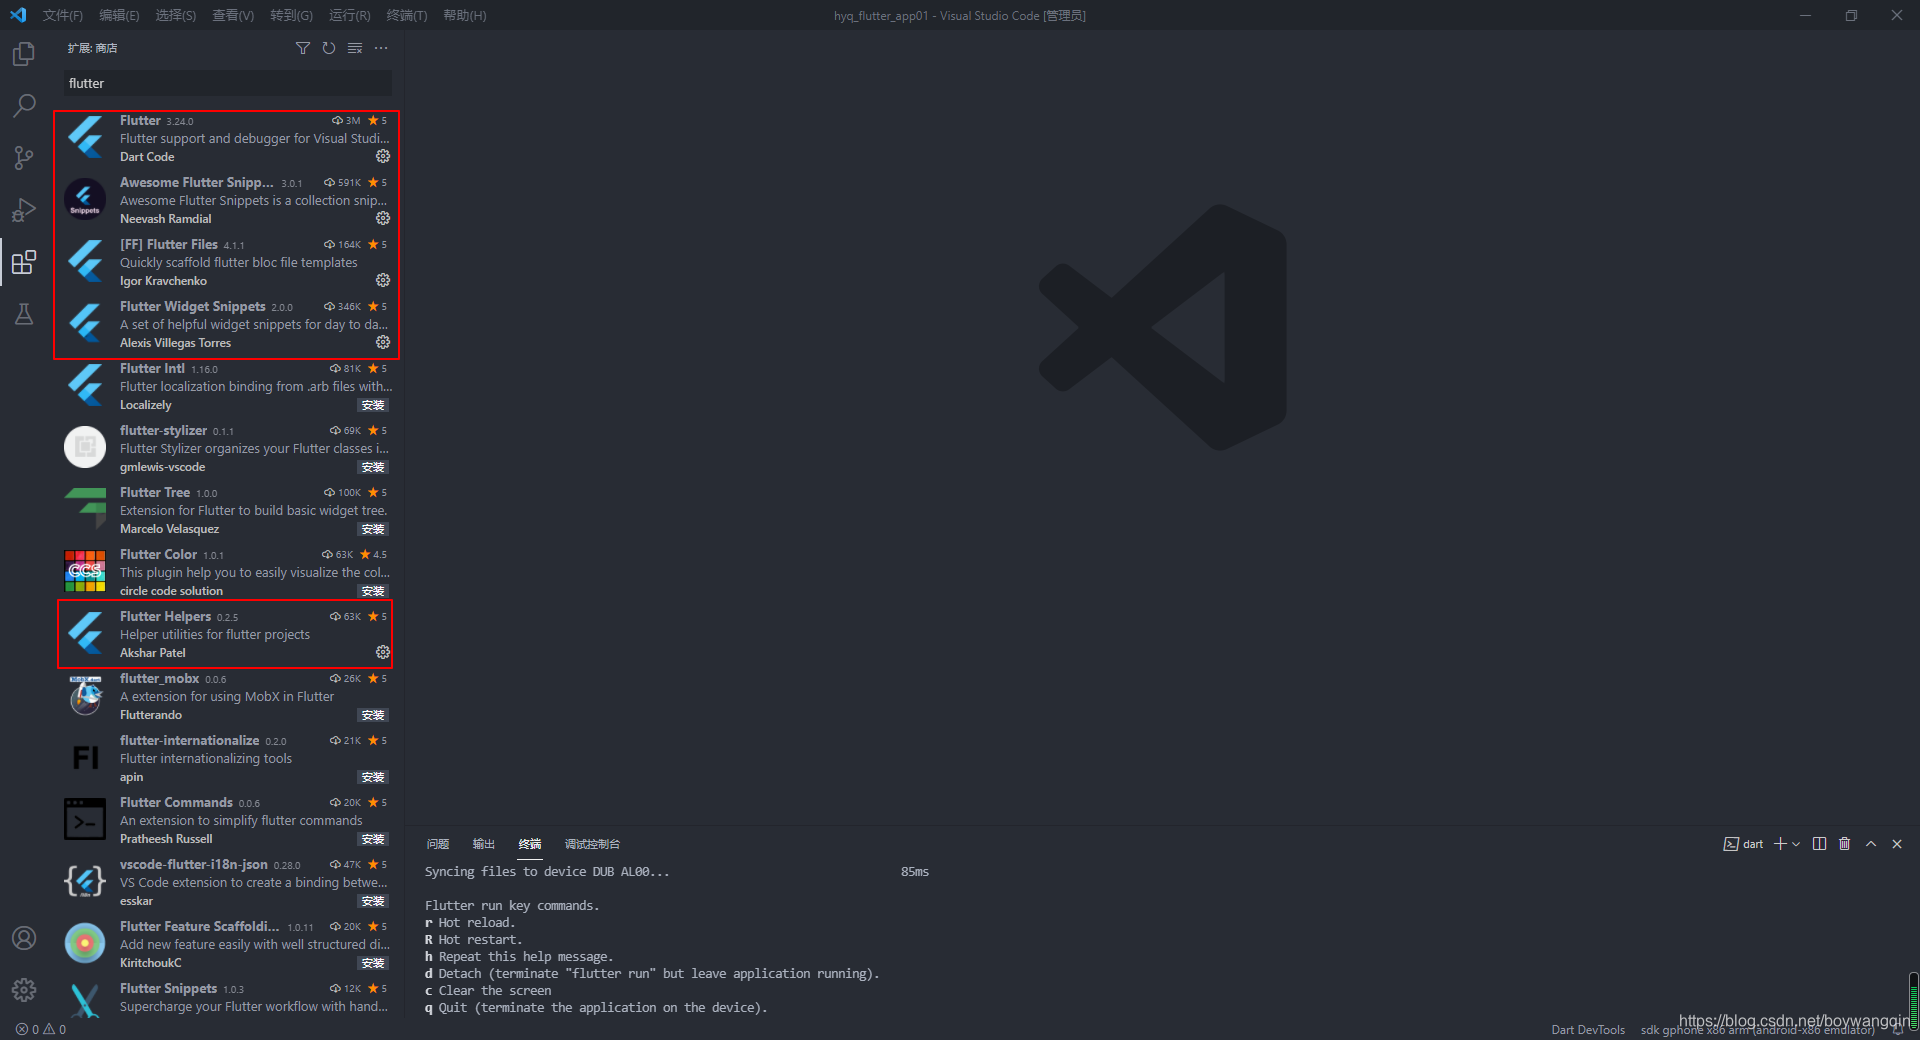Open manage gear for Flutter by Dart Code
Image resolution: width=1920 pixels, height=1040 pixels.
pyautogui.click(x=383, y=156)
